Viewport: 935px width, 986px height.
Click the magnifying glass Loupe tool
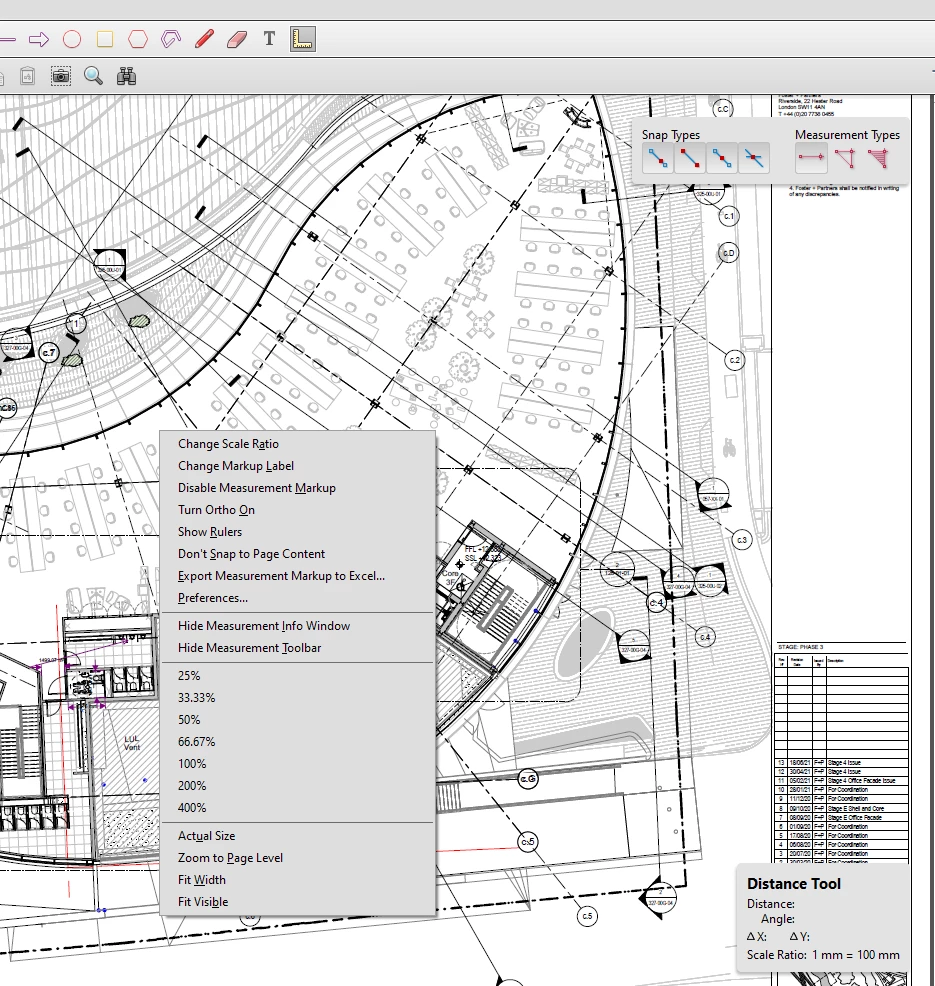(x=94, y=76)
